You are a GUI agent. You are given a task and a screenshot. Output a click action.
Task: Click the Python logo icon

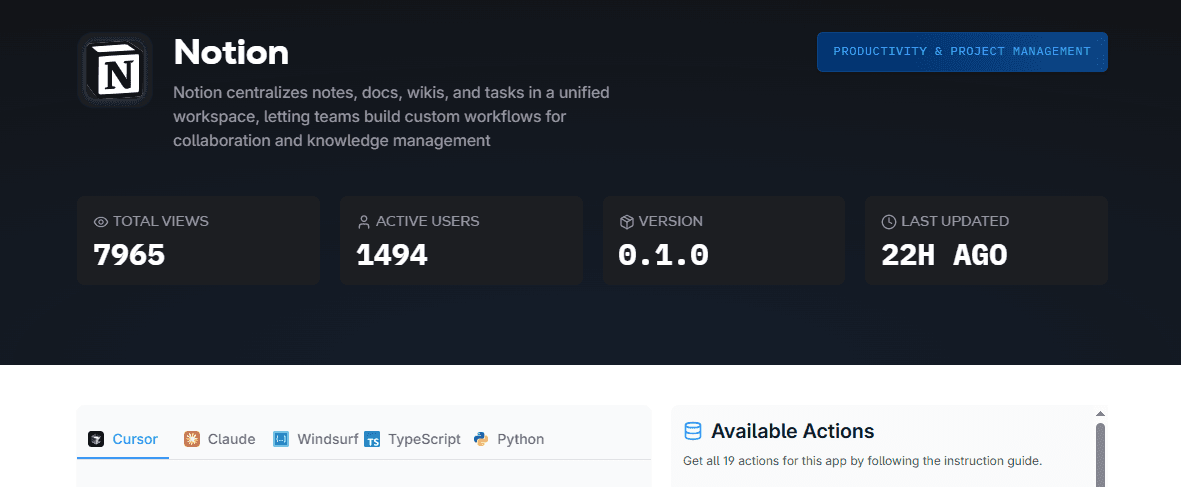(481, 439)
